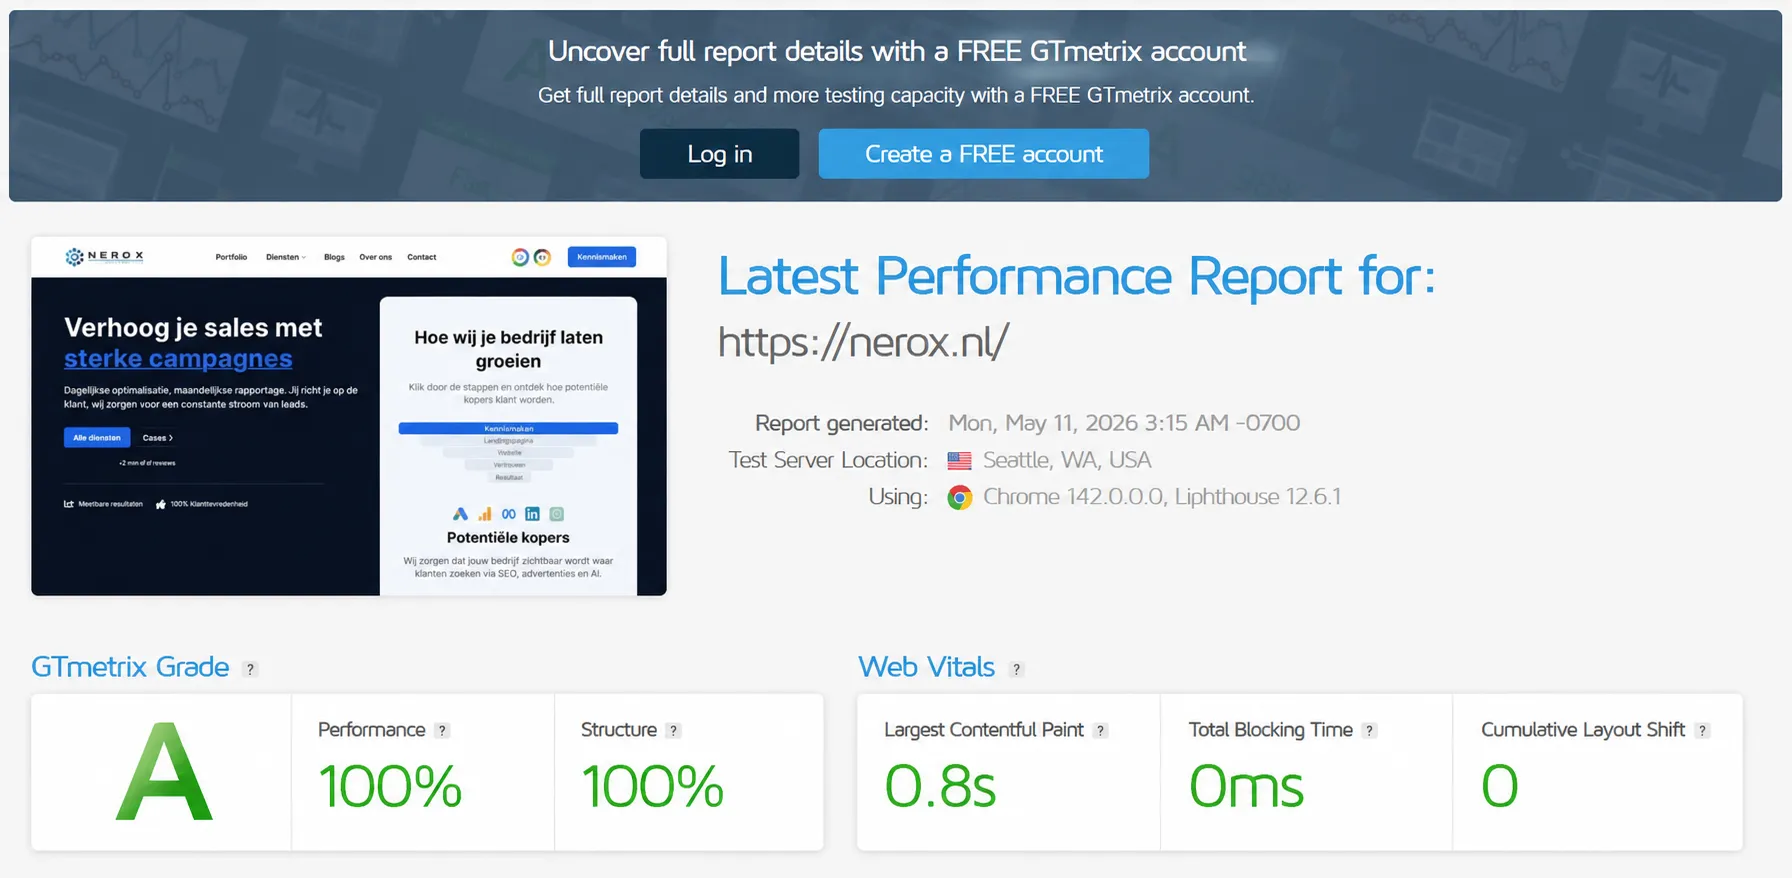Open the Web Vitals help icon
This screenshot has width=1792, height=878.
click(x=1016, y=669)
